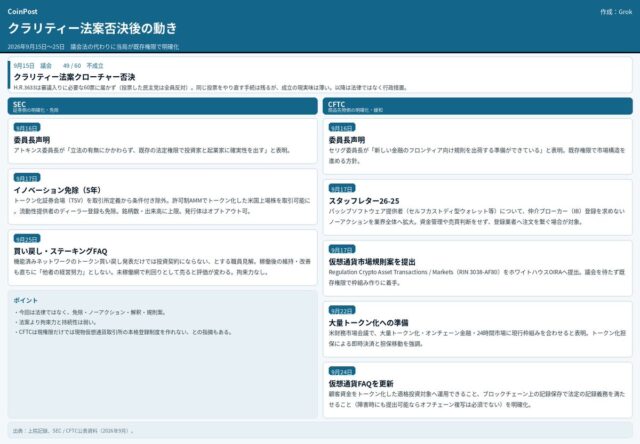
Task: Click the subtitle under the CFTC header
Action: click(x=356, y=110)
